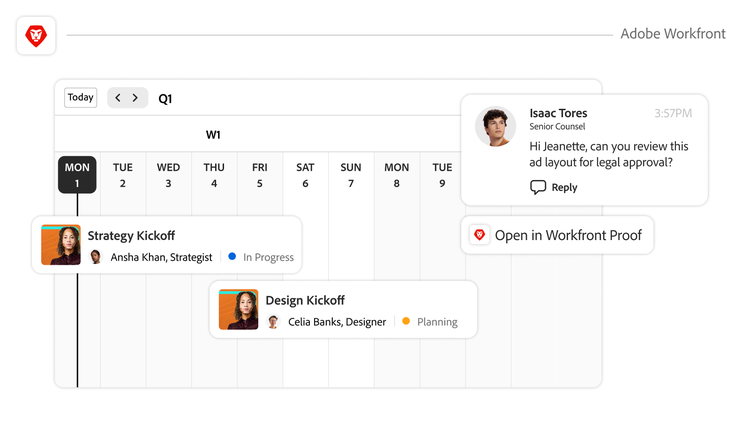Open the Design Kickoff thumbnail image
The image size is (750, 422).
coord(239,310)
